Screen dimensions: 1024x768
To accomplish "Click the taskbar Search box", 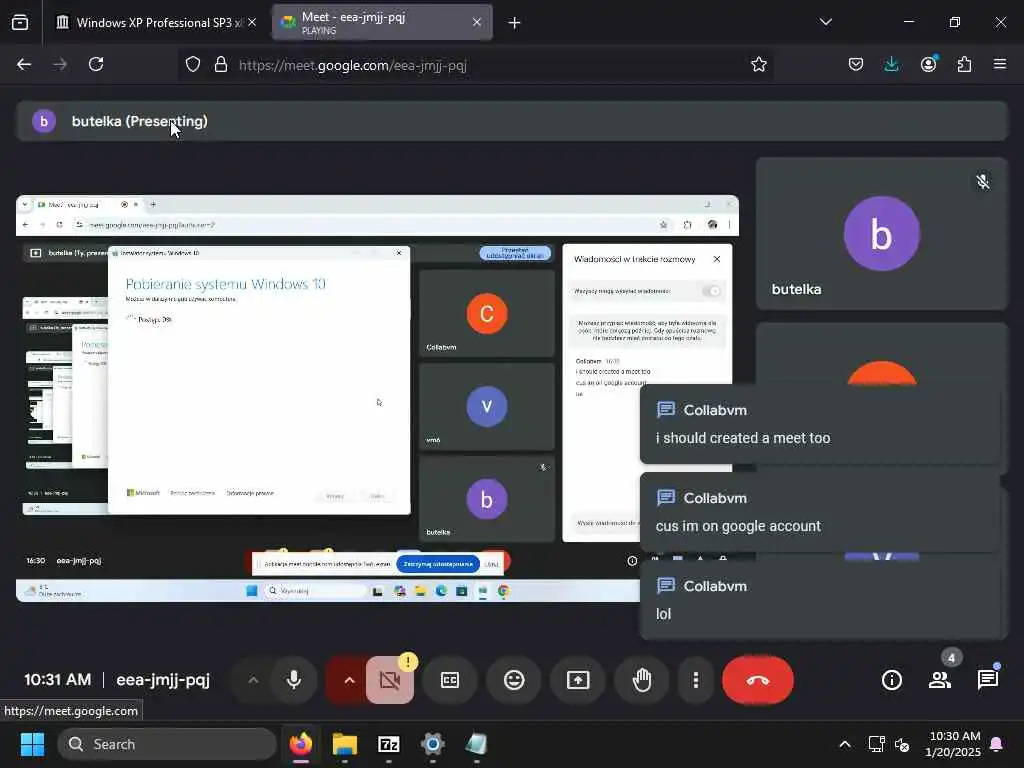I will click(167, 744).
